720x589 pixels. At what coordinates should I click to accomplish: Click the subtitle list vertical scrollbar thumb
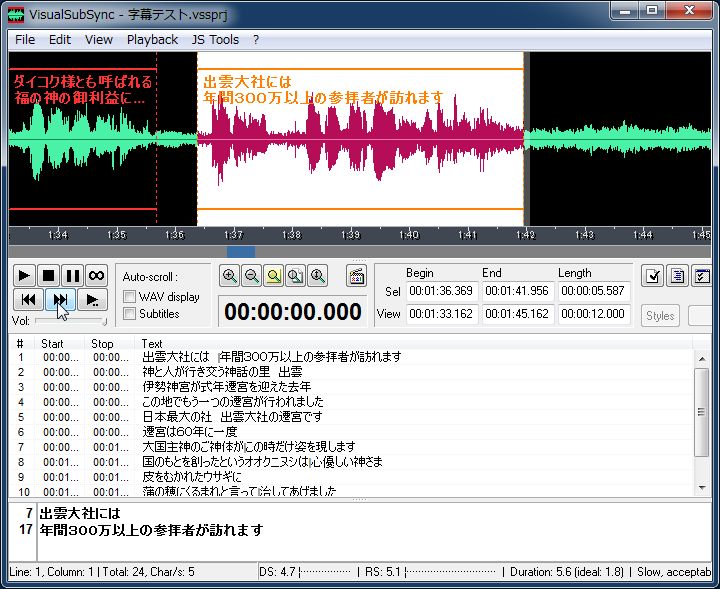click(x=701, y=412)
